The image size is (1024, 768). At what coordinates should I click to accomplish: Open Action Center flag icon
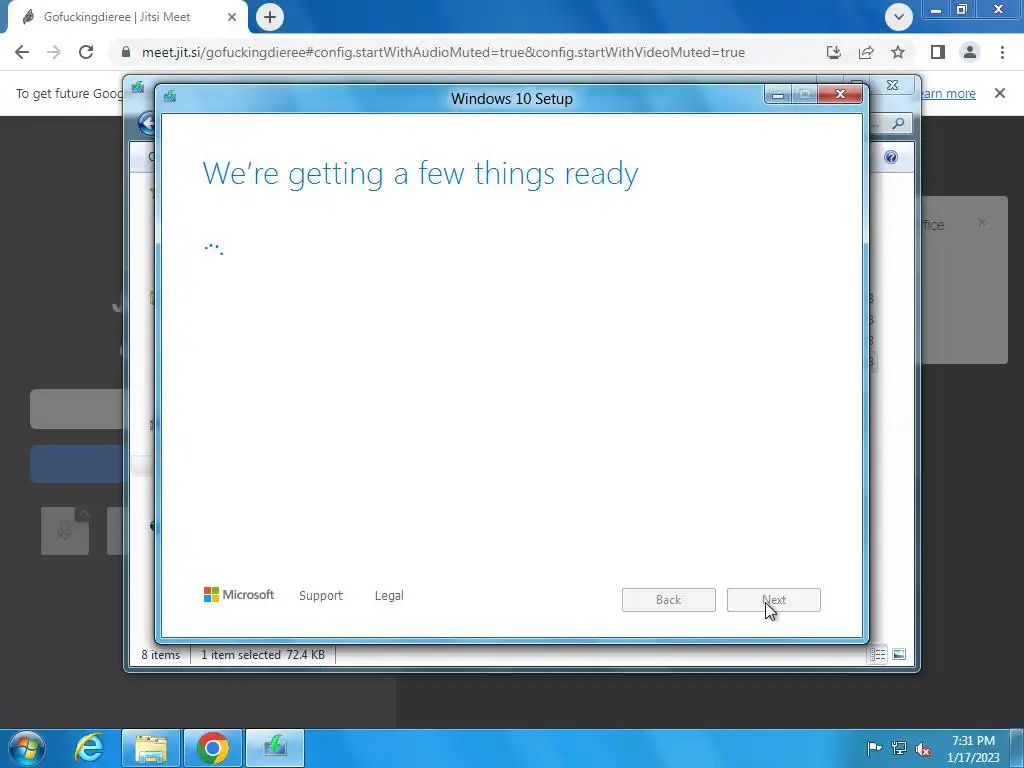874,748
